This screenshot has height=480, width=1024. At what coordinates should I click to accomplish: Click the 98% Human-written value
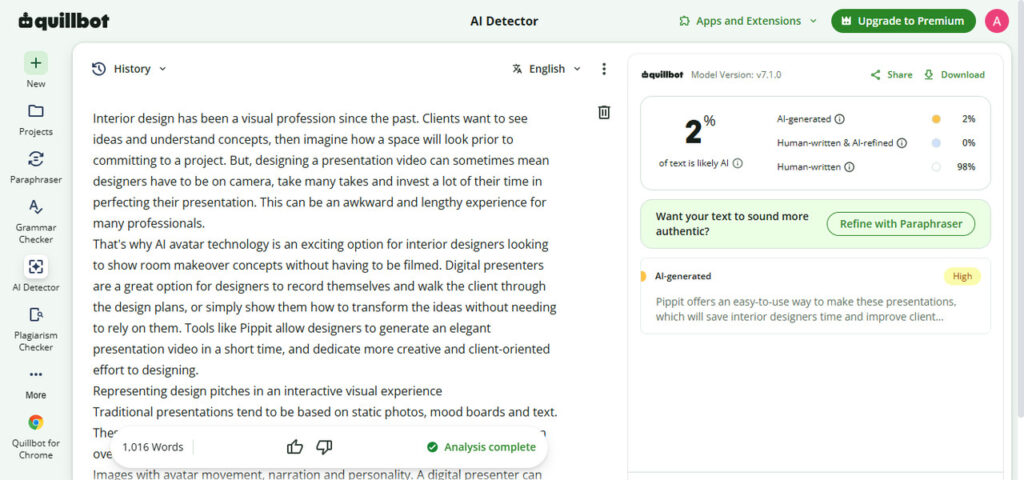point(966,167)
